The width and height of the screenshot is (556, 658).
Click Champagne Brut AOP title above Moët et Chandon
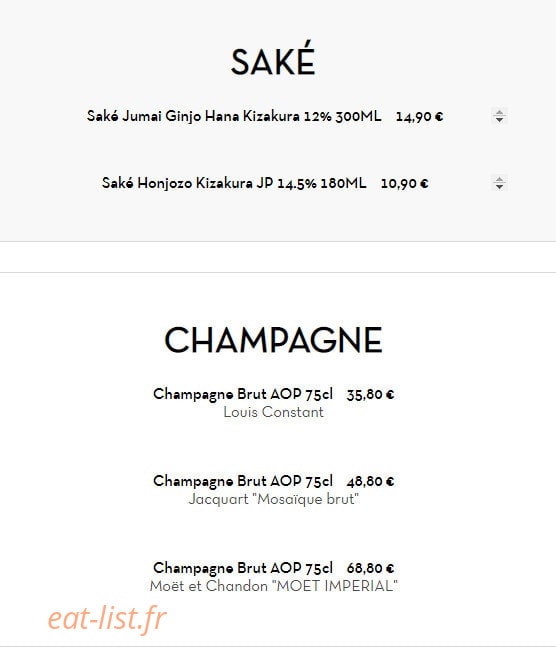tap(243, 568)
